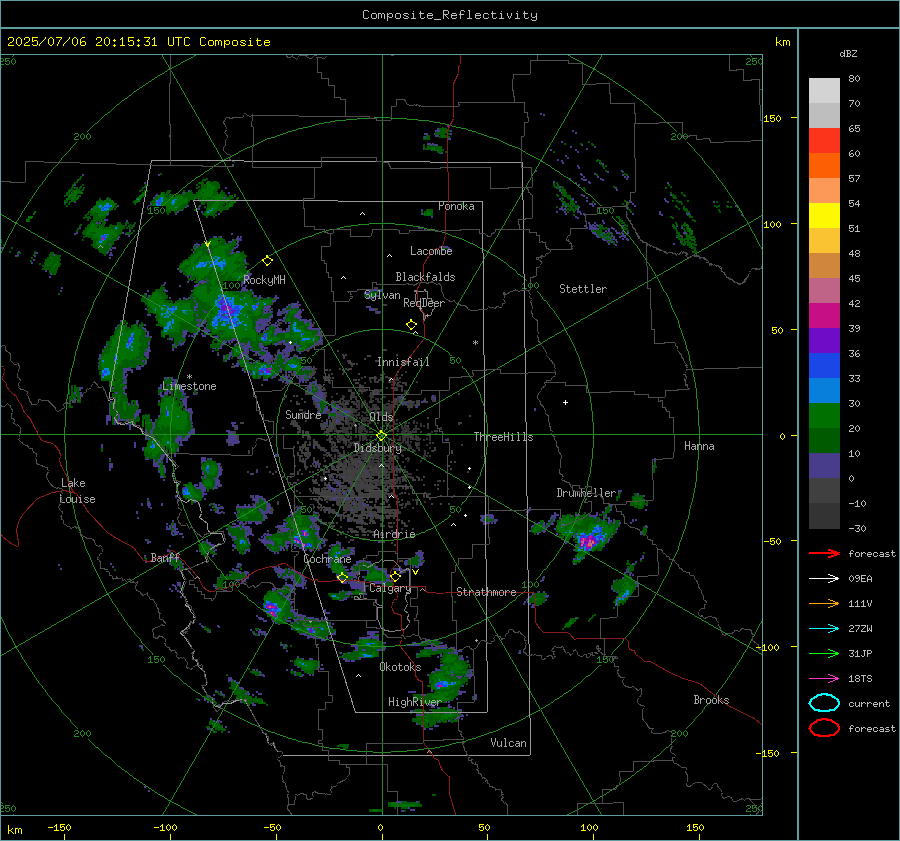The image size is (900, 841).
Task: Click the Brooks city label
Action: coord(711,700)
